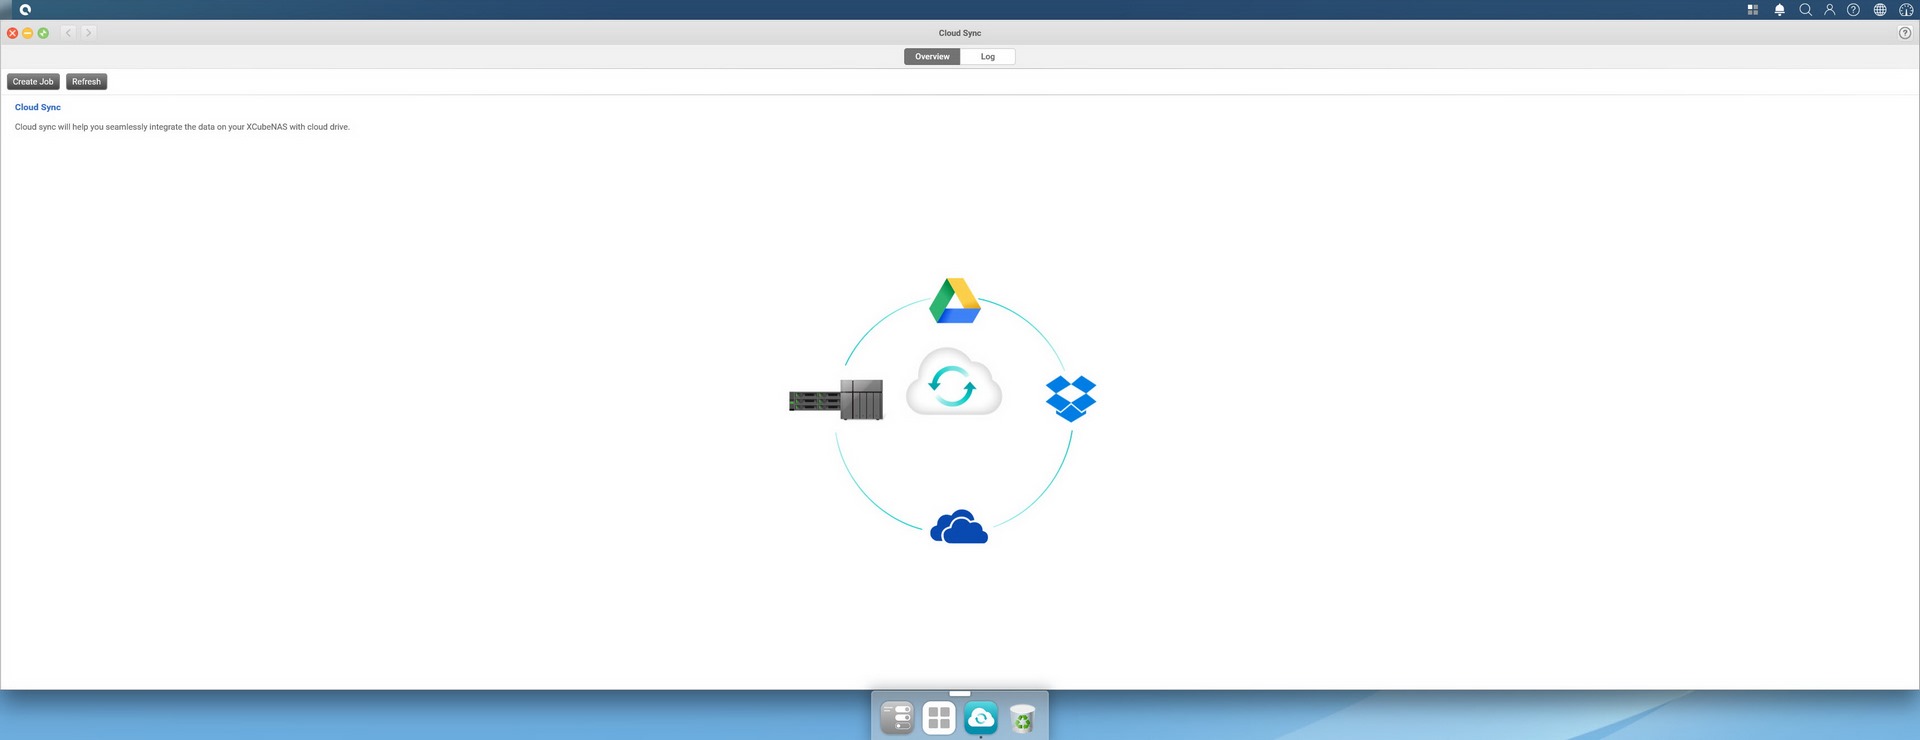Click the blue Cloud Sync heading
The image size is (1920, 740).
[38, 107]
